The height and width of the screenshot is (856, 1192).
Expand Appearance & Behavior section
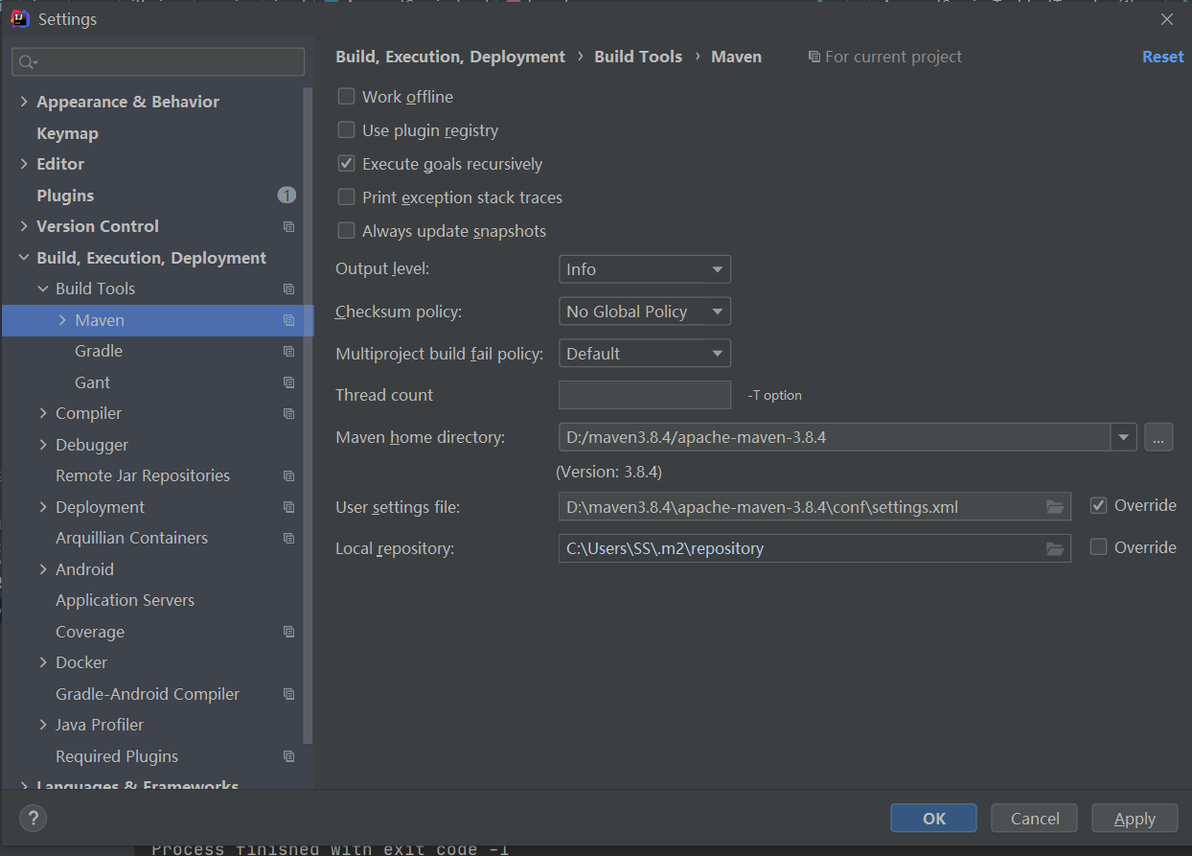coord(24,101)
